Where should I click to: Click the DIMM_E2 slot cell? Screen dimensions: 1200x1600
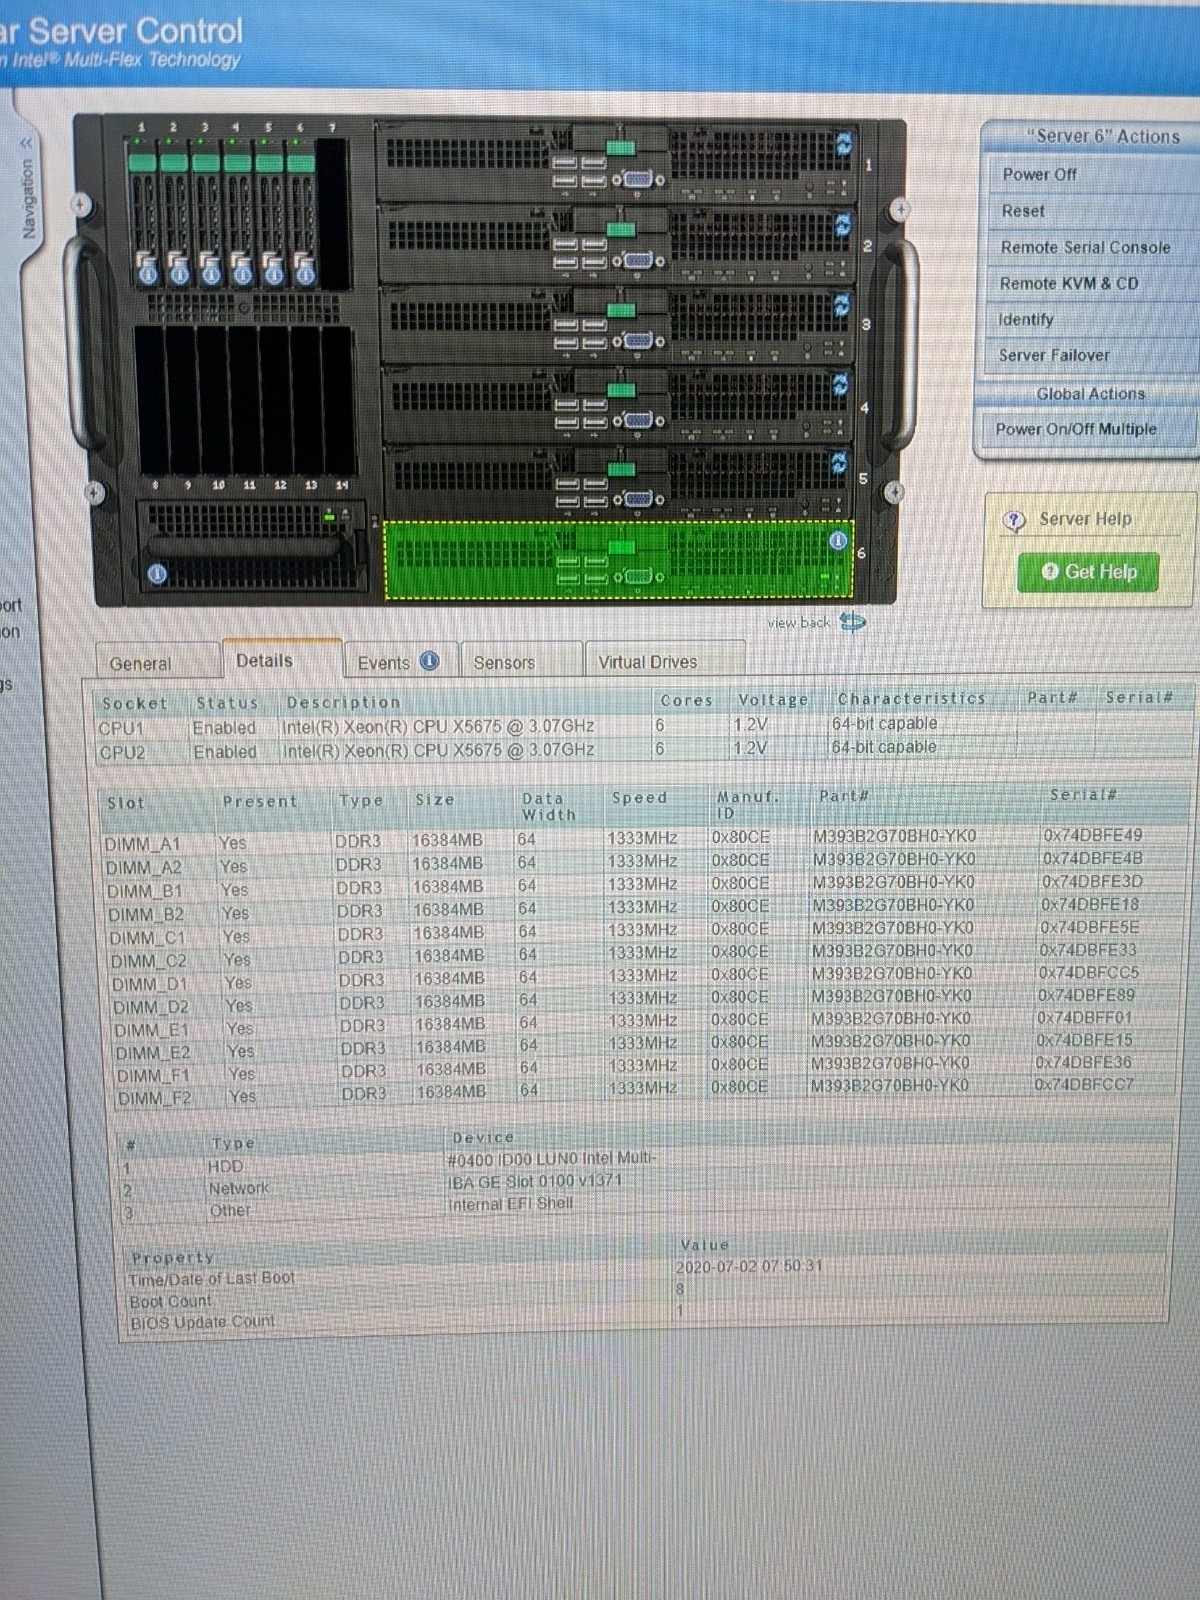[153, 1053]
